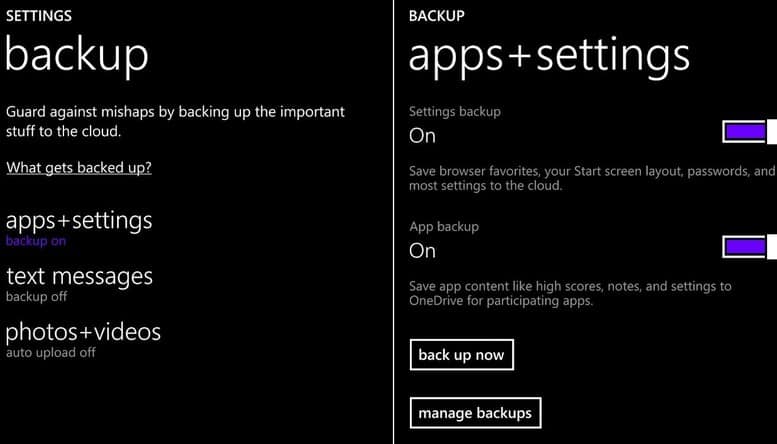Viewport: 777px width, 444px height.
Task: Click the BACKUP header on the right screen
Action: coord(437,15)
